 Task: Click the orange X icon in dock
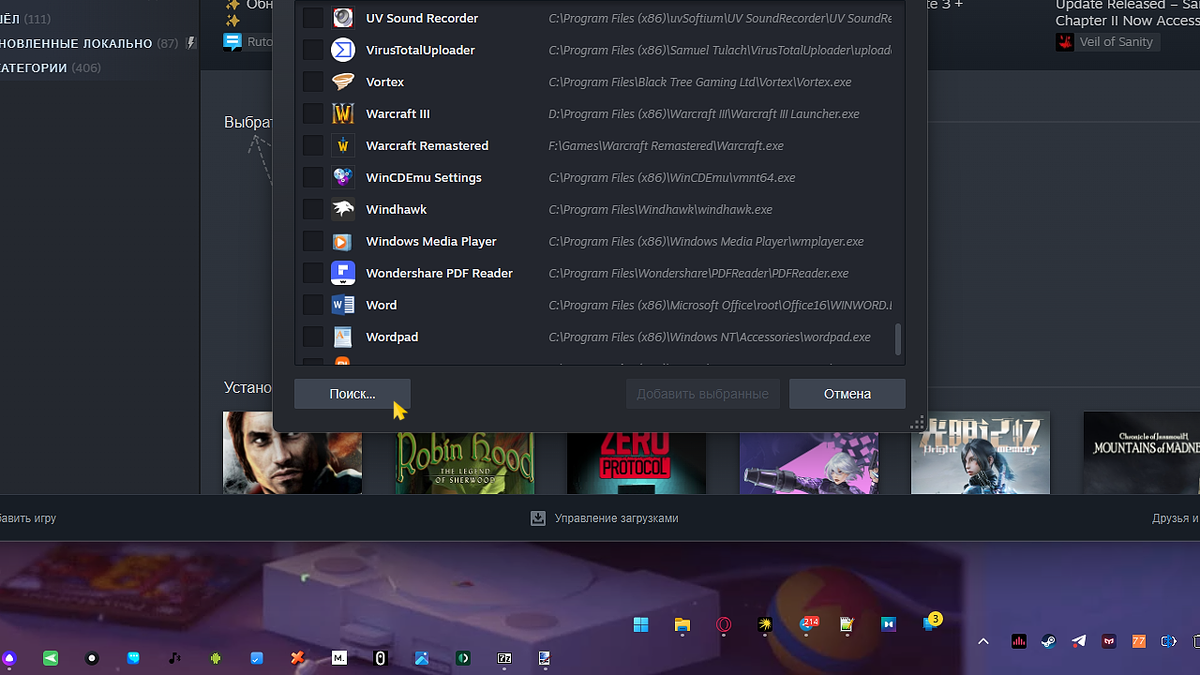tap(297, 658)
